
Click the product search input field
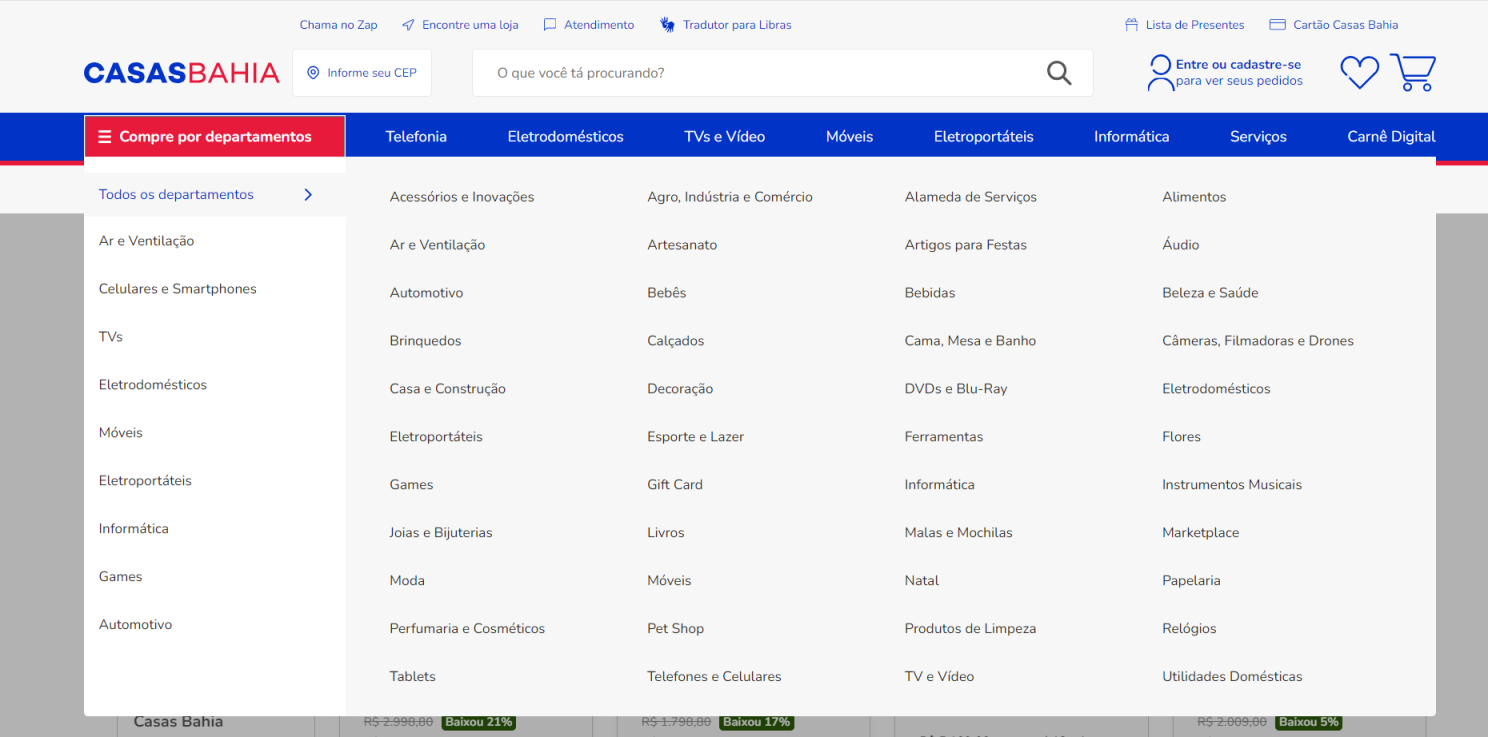pyautogui.click(x=760, y=73)
